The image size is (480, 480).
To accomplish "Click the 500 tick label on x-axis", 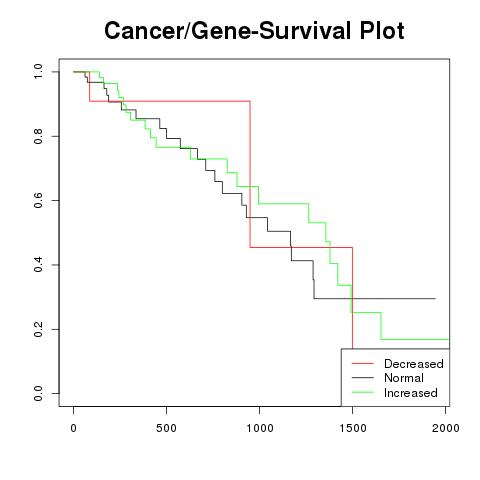I will pyautogui.click(x=166, y=428).
